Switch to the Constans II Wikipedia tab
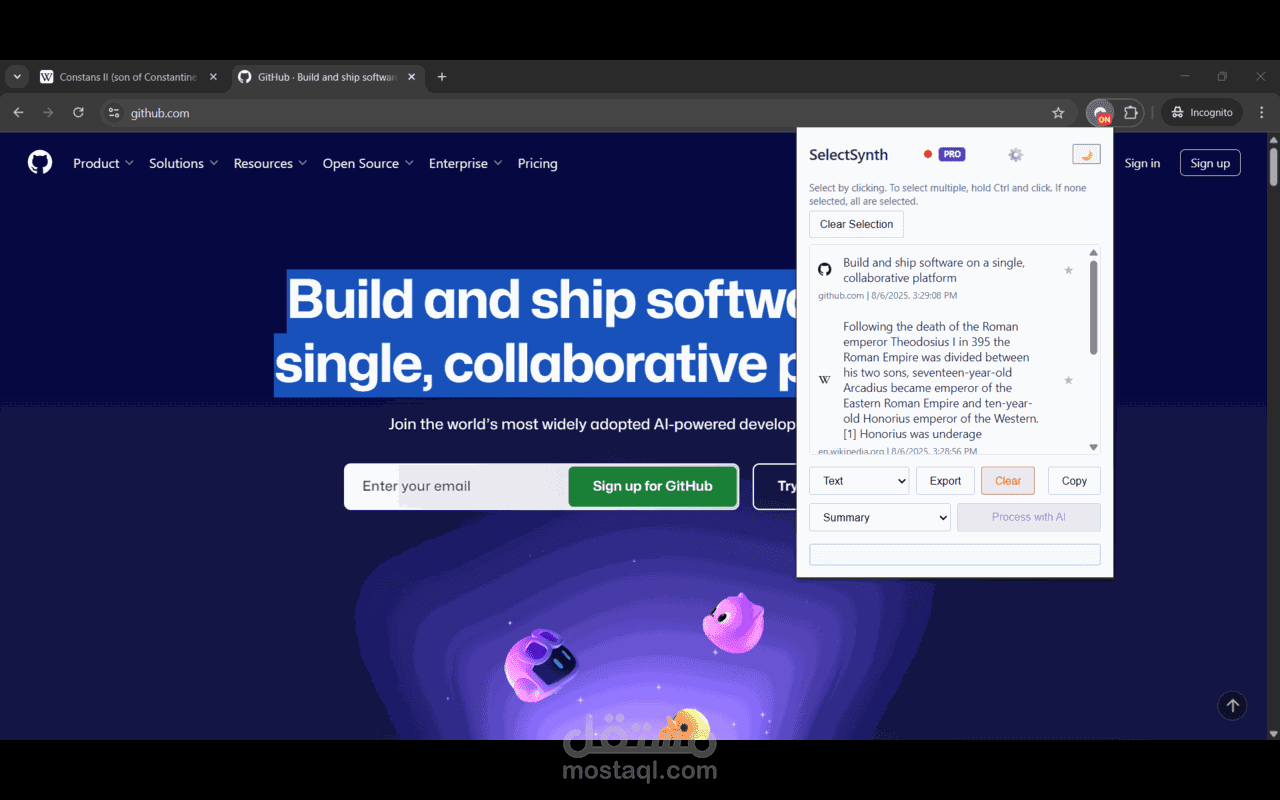This screenshot has width=1280, height=800. tap(129, 77)
